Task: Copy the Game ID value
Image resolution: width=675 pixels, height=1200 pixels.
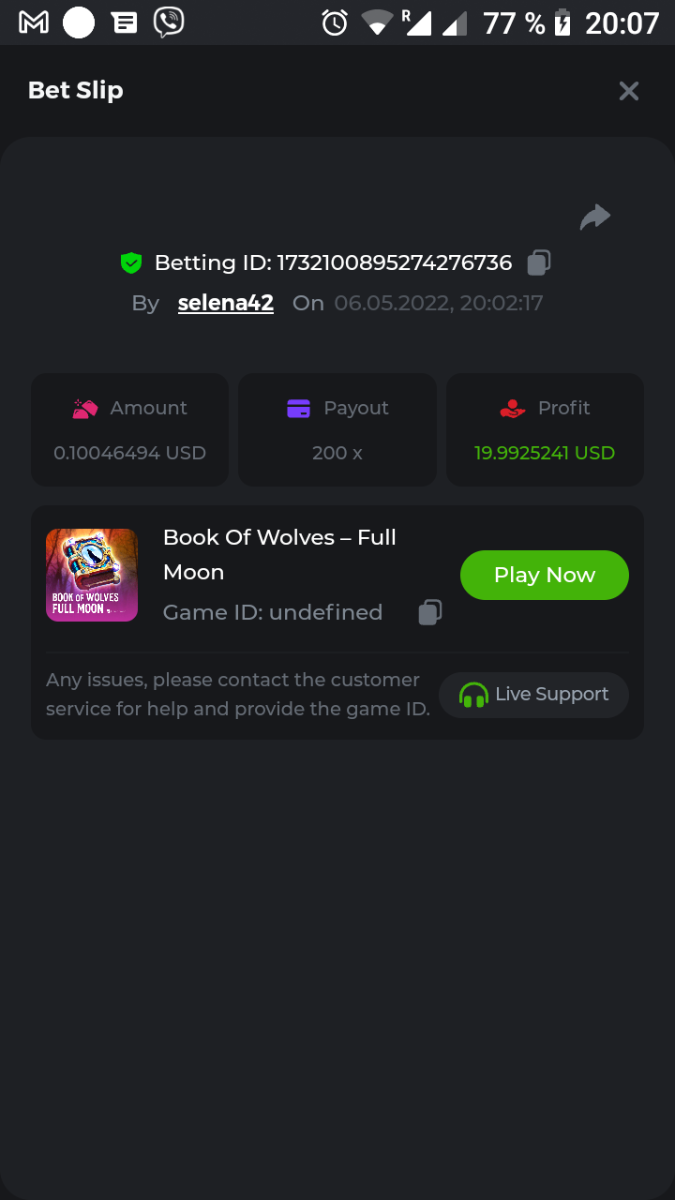Action: [430, 612]
